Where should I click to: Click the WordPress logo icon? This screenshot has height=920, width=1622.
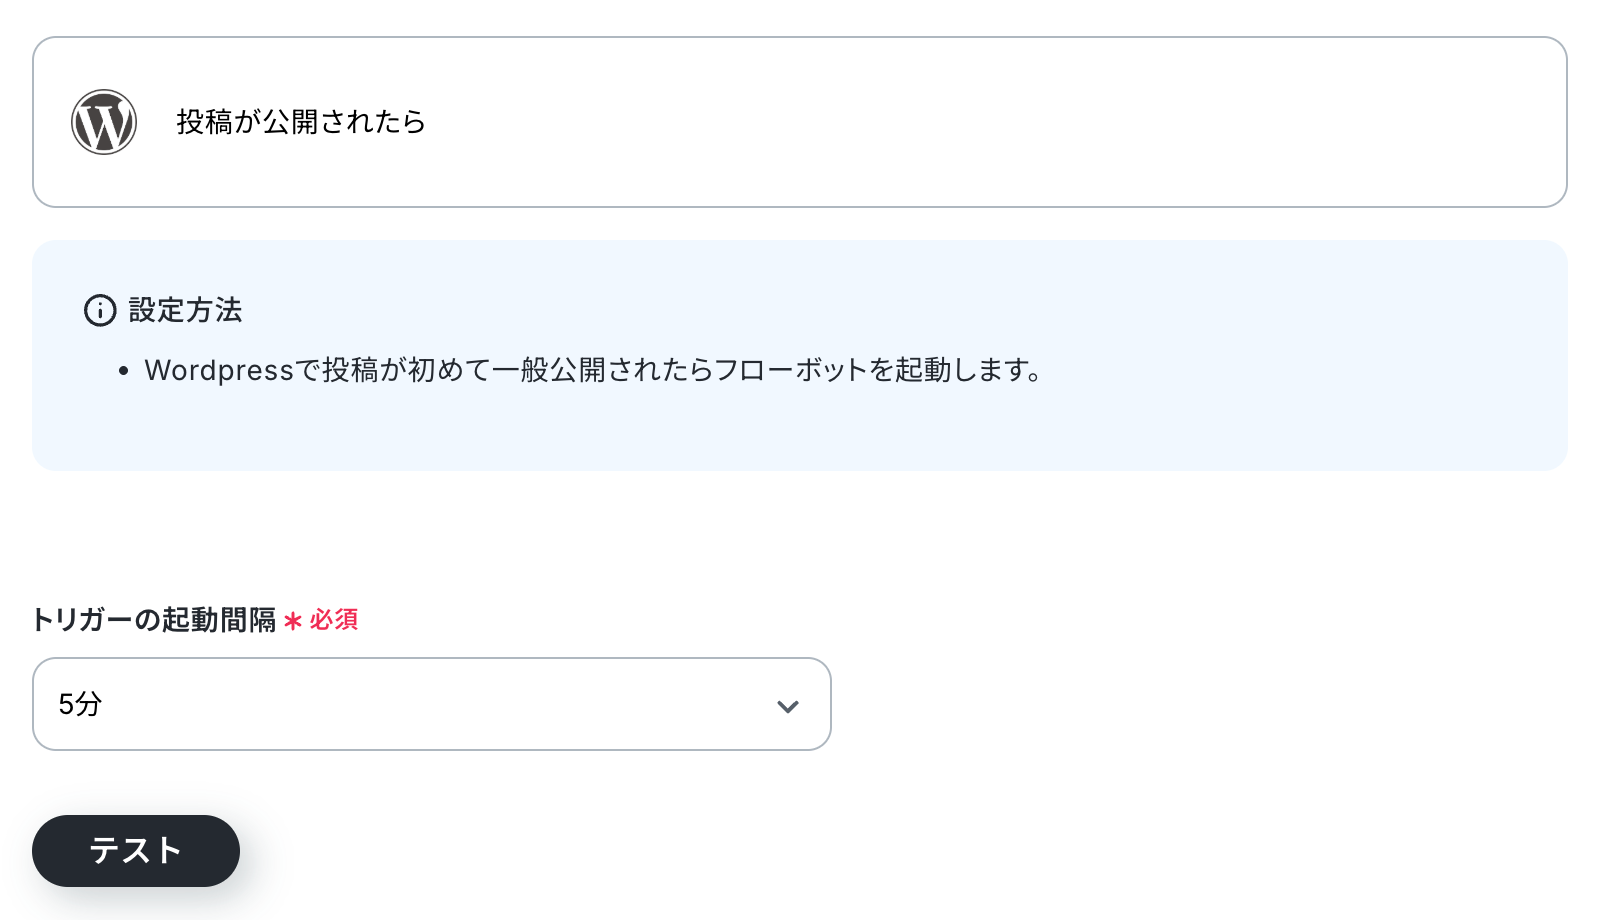pyautogui.click(x=104, y=122)
